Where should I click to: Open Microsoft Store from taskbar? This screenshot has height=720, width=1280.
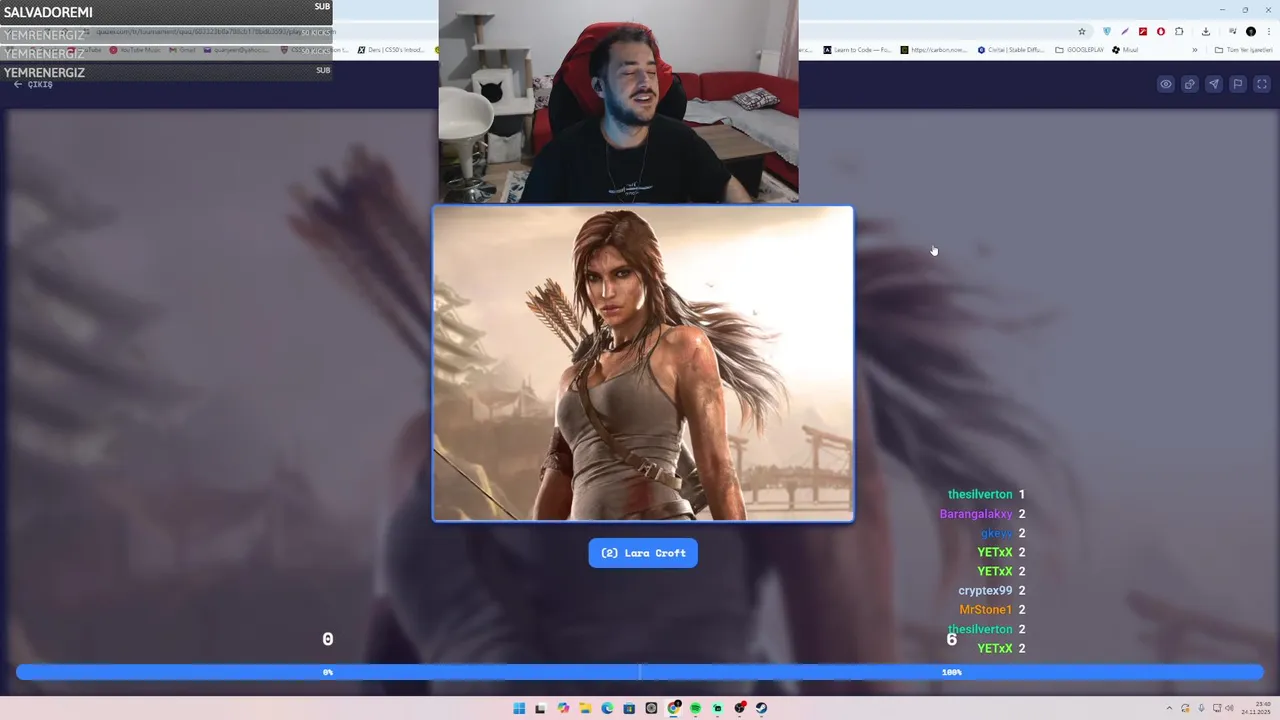coord(629,708)
